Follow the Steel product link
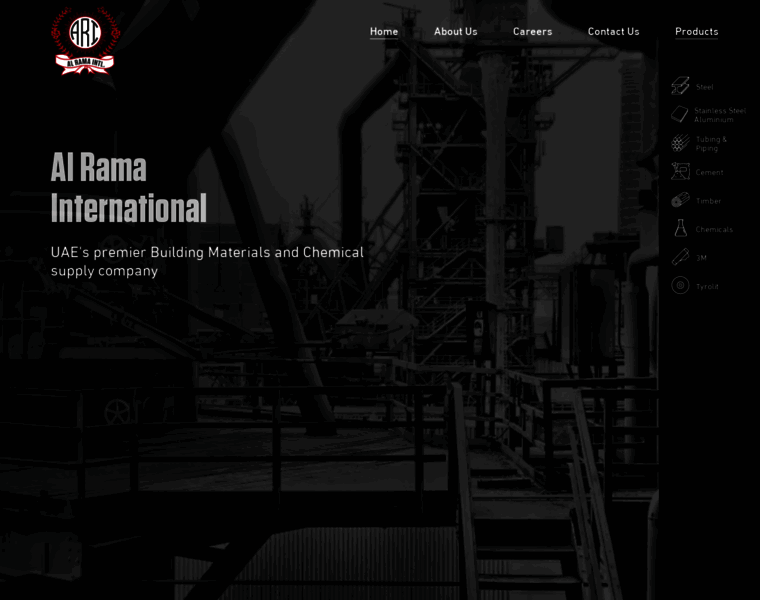 point(705,87)
